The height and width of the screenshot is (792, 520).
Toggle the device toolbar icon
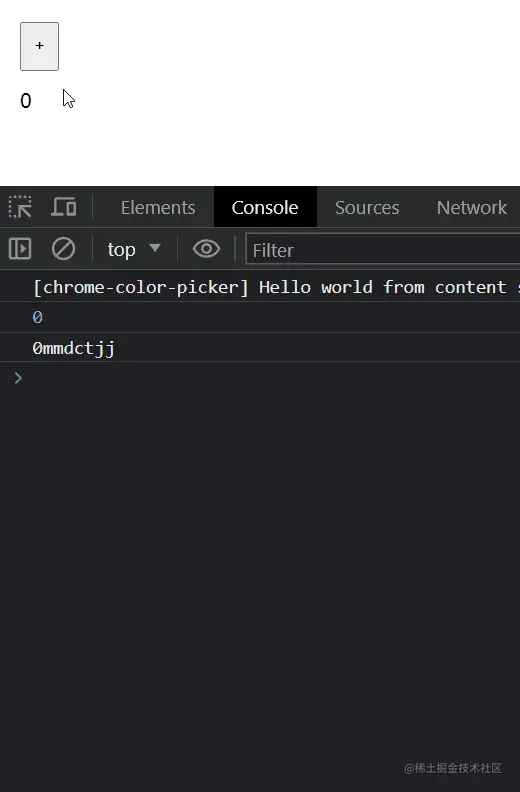click(64, 207)
